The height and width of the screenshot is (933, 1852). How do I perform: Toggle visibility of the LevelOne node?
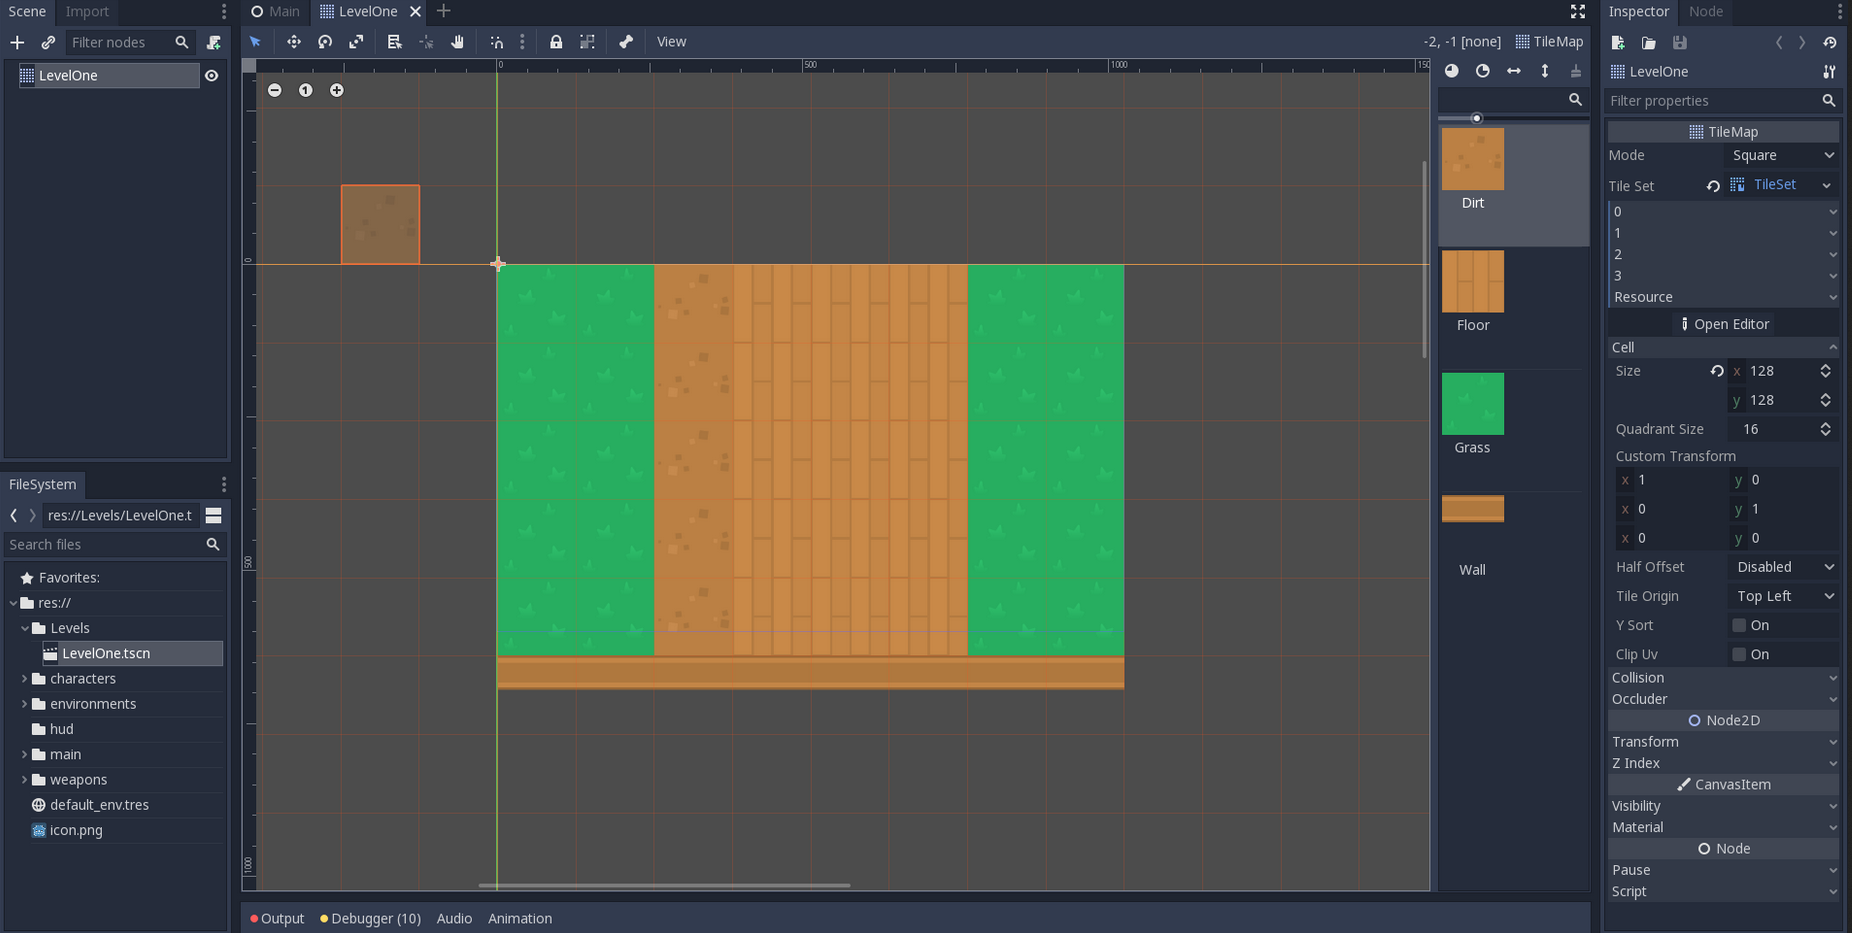[x=211, y=75]
